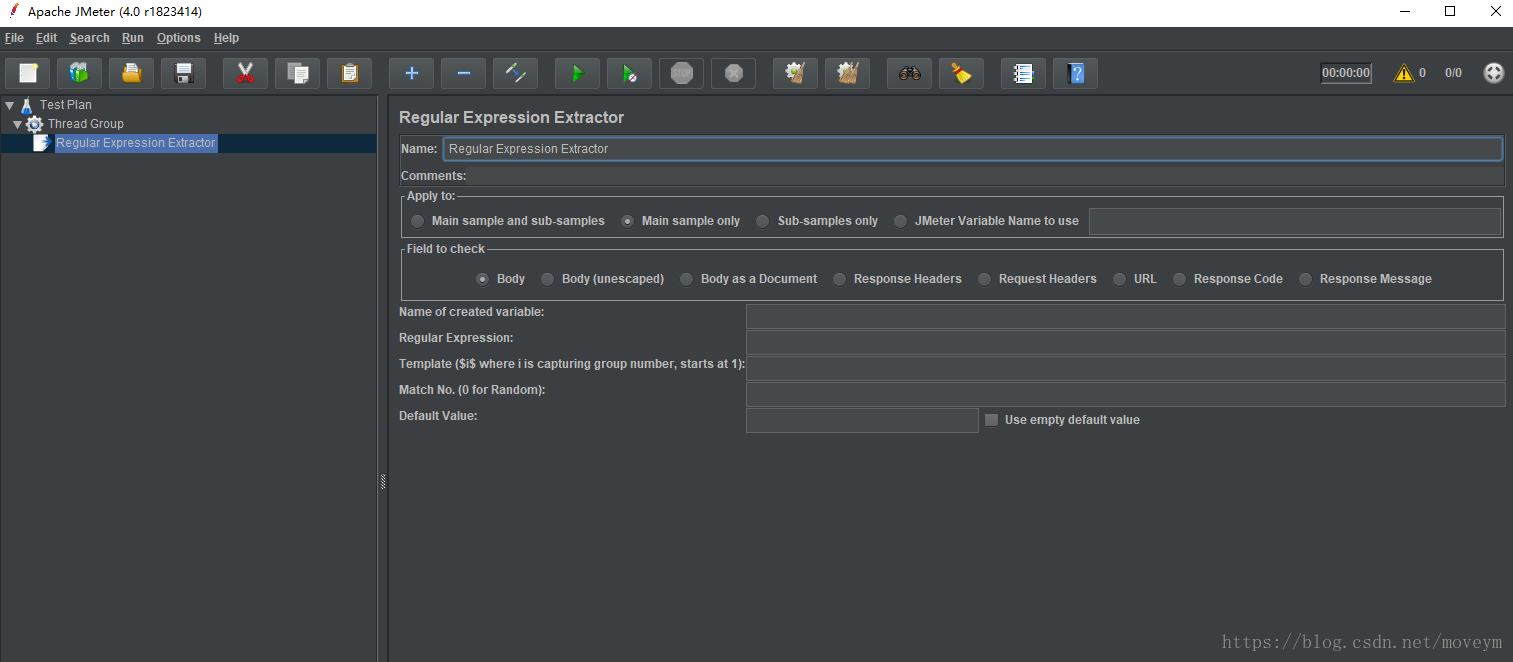Click the Copy icon in toolbar

point(297,73)
